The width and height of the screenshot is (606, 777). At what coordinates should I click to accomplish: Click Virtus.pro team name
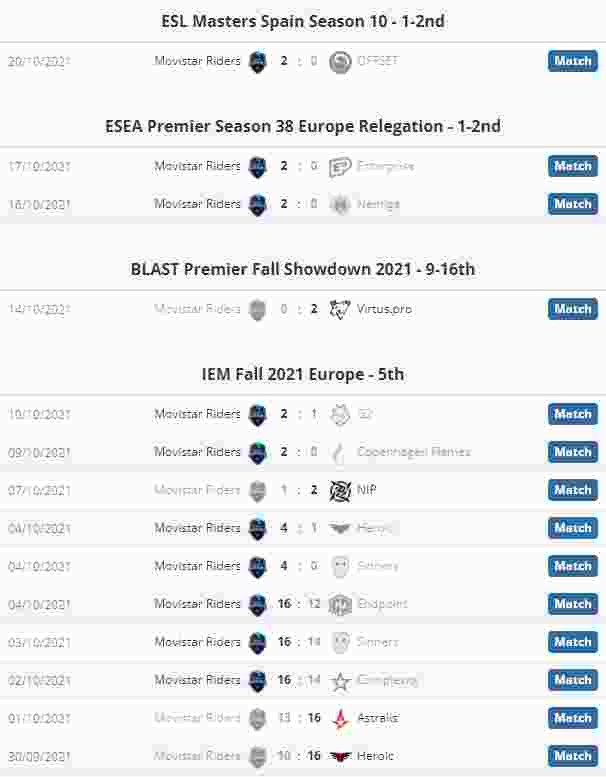pos(384,309)
